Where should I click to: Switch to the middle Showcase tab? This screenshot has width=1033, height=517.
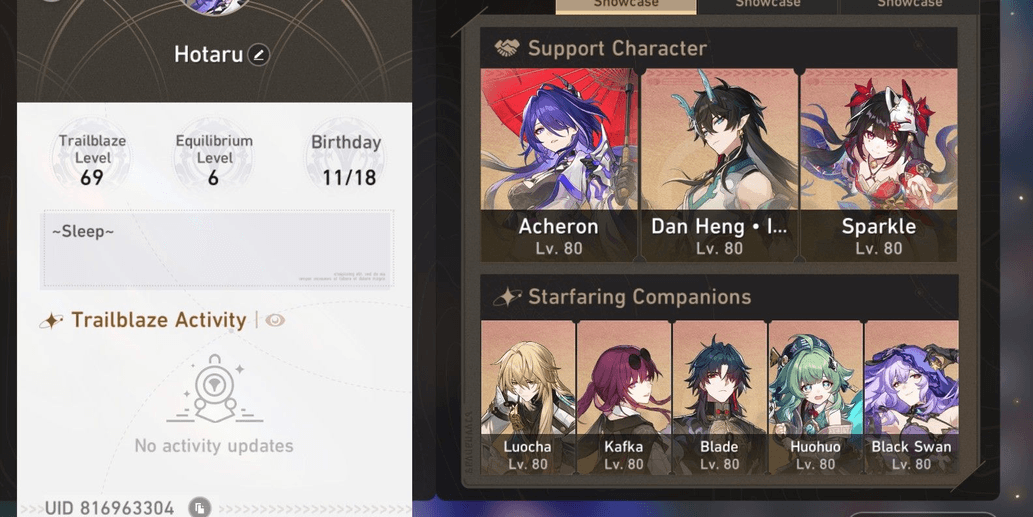pos(768,5)
